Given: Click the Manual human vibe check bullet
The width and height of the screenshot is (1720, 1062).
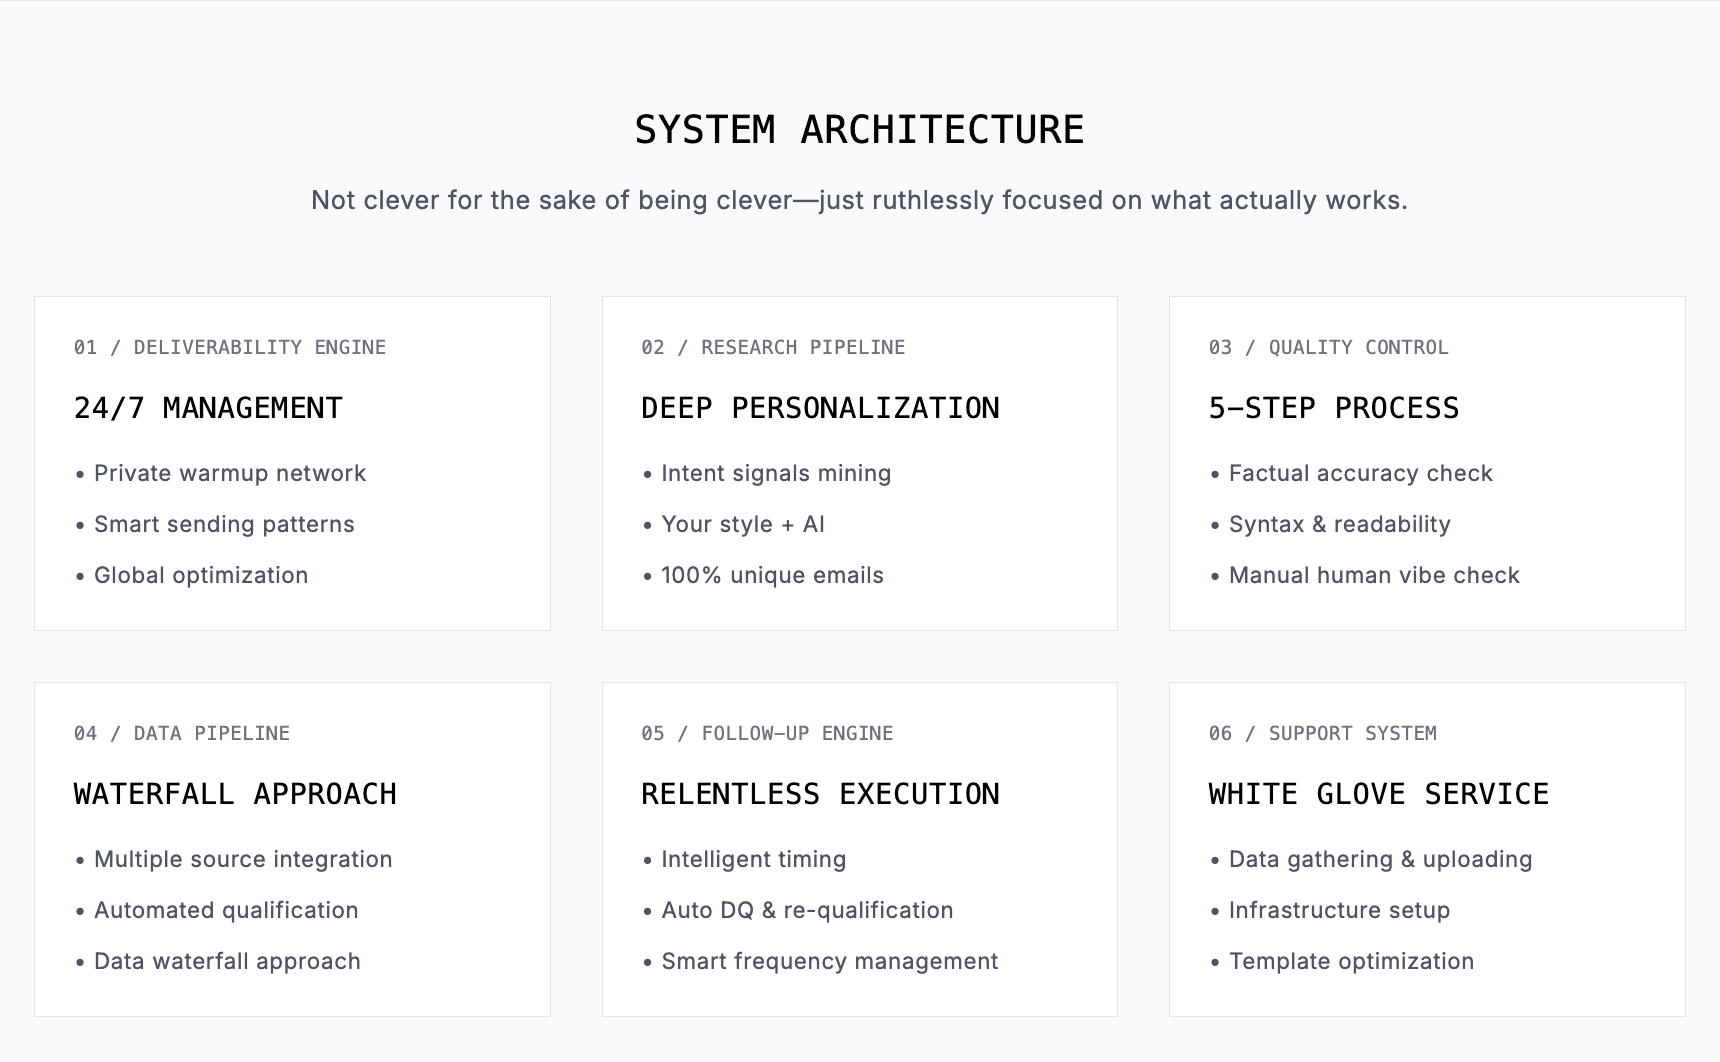Looking at the screenshot, I should click(1373, 575).
